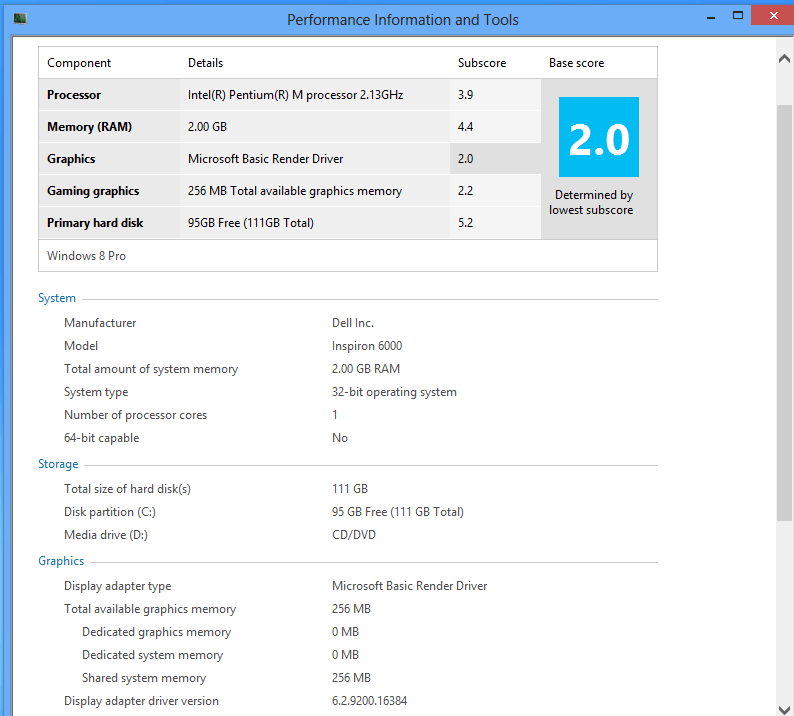Select the Primary hard disk row label
794x716 pixels.
[95, 223]
